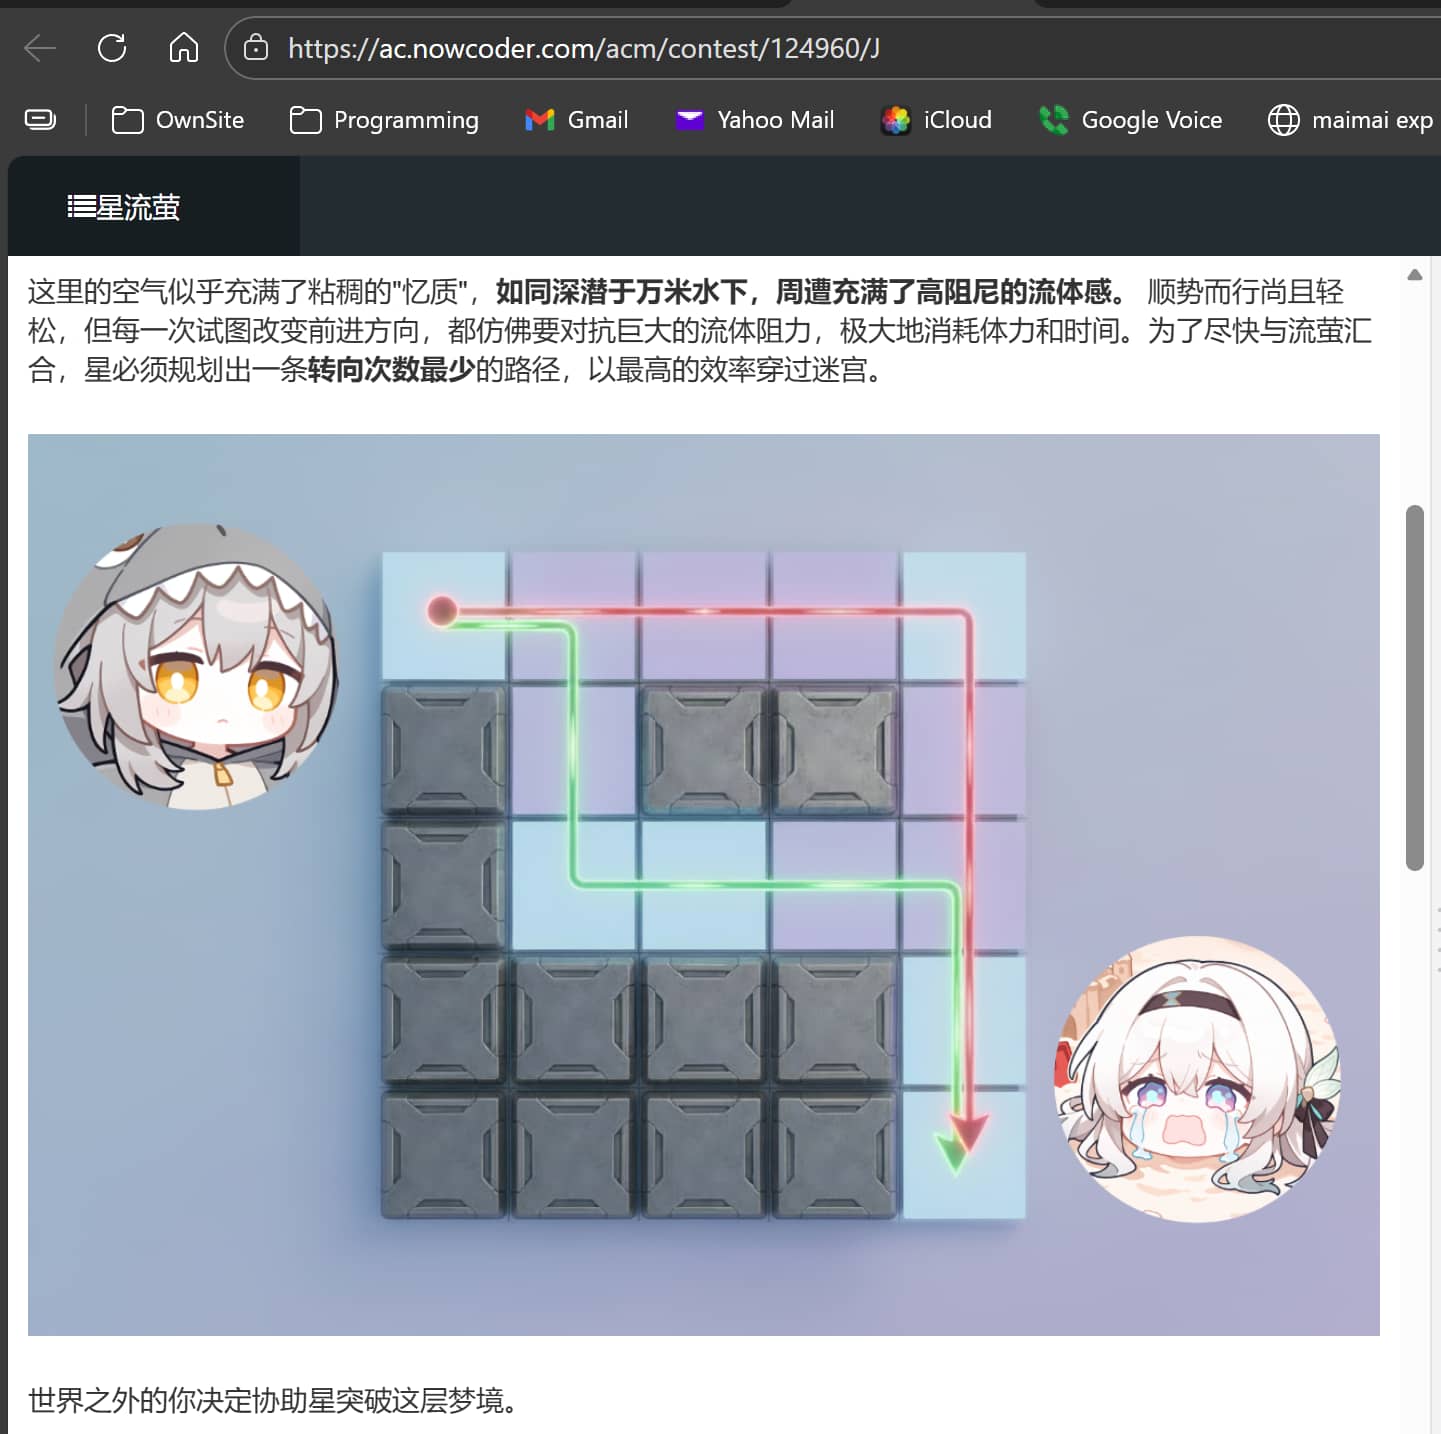Screen dimensions: 1441x1434
Task: Click the bold text 转向次数最少
Action: [x=391, y=370]
